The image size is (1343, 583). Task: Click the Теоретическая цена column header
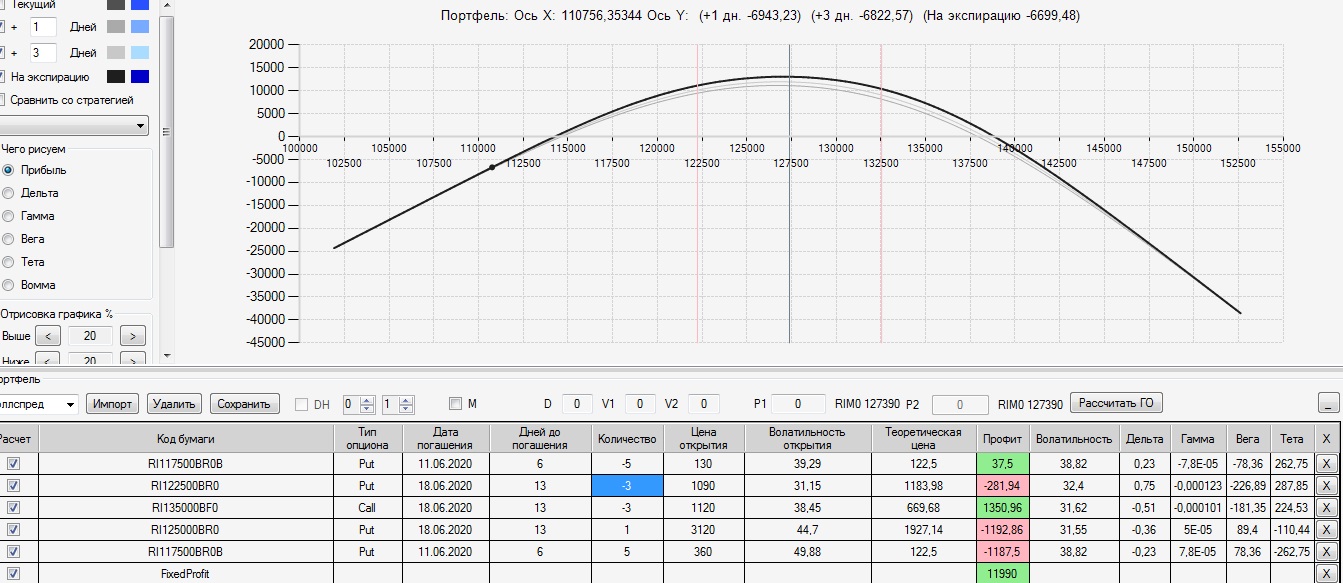point(923,438)
